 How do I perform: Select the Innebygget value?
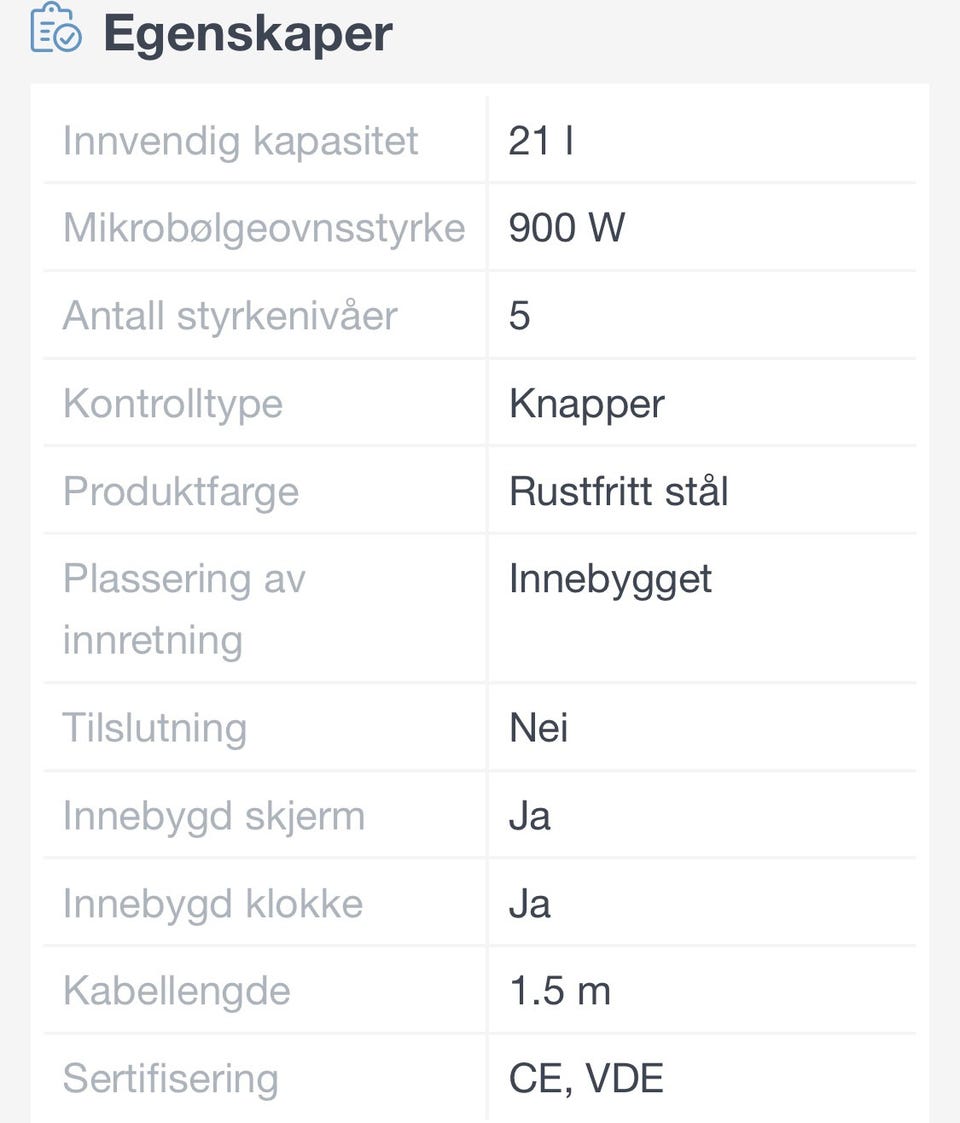point(610,579)
